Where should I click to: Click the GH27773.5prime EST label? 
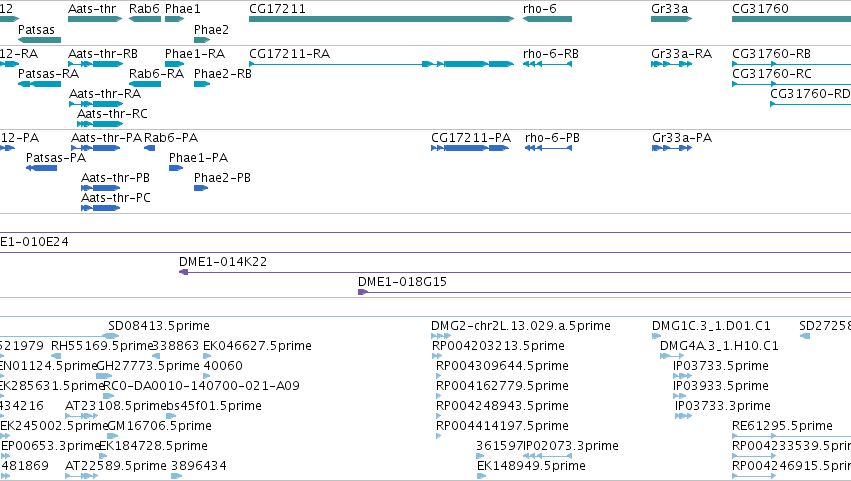click(x=148, y=366)
